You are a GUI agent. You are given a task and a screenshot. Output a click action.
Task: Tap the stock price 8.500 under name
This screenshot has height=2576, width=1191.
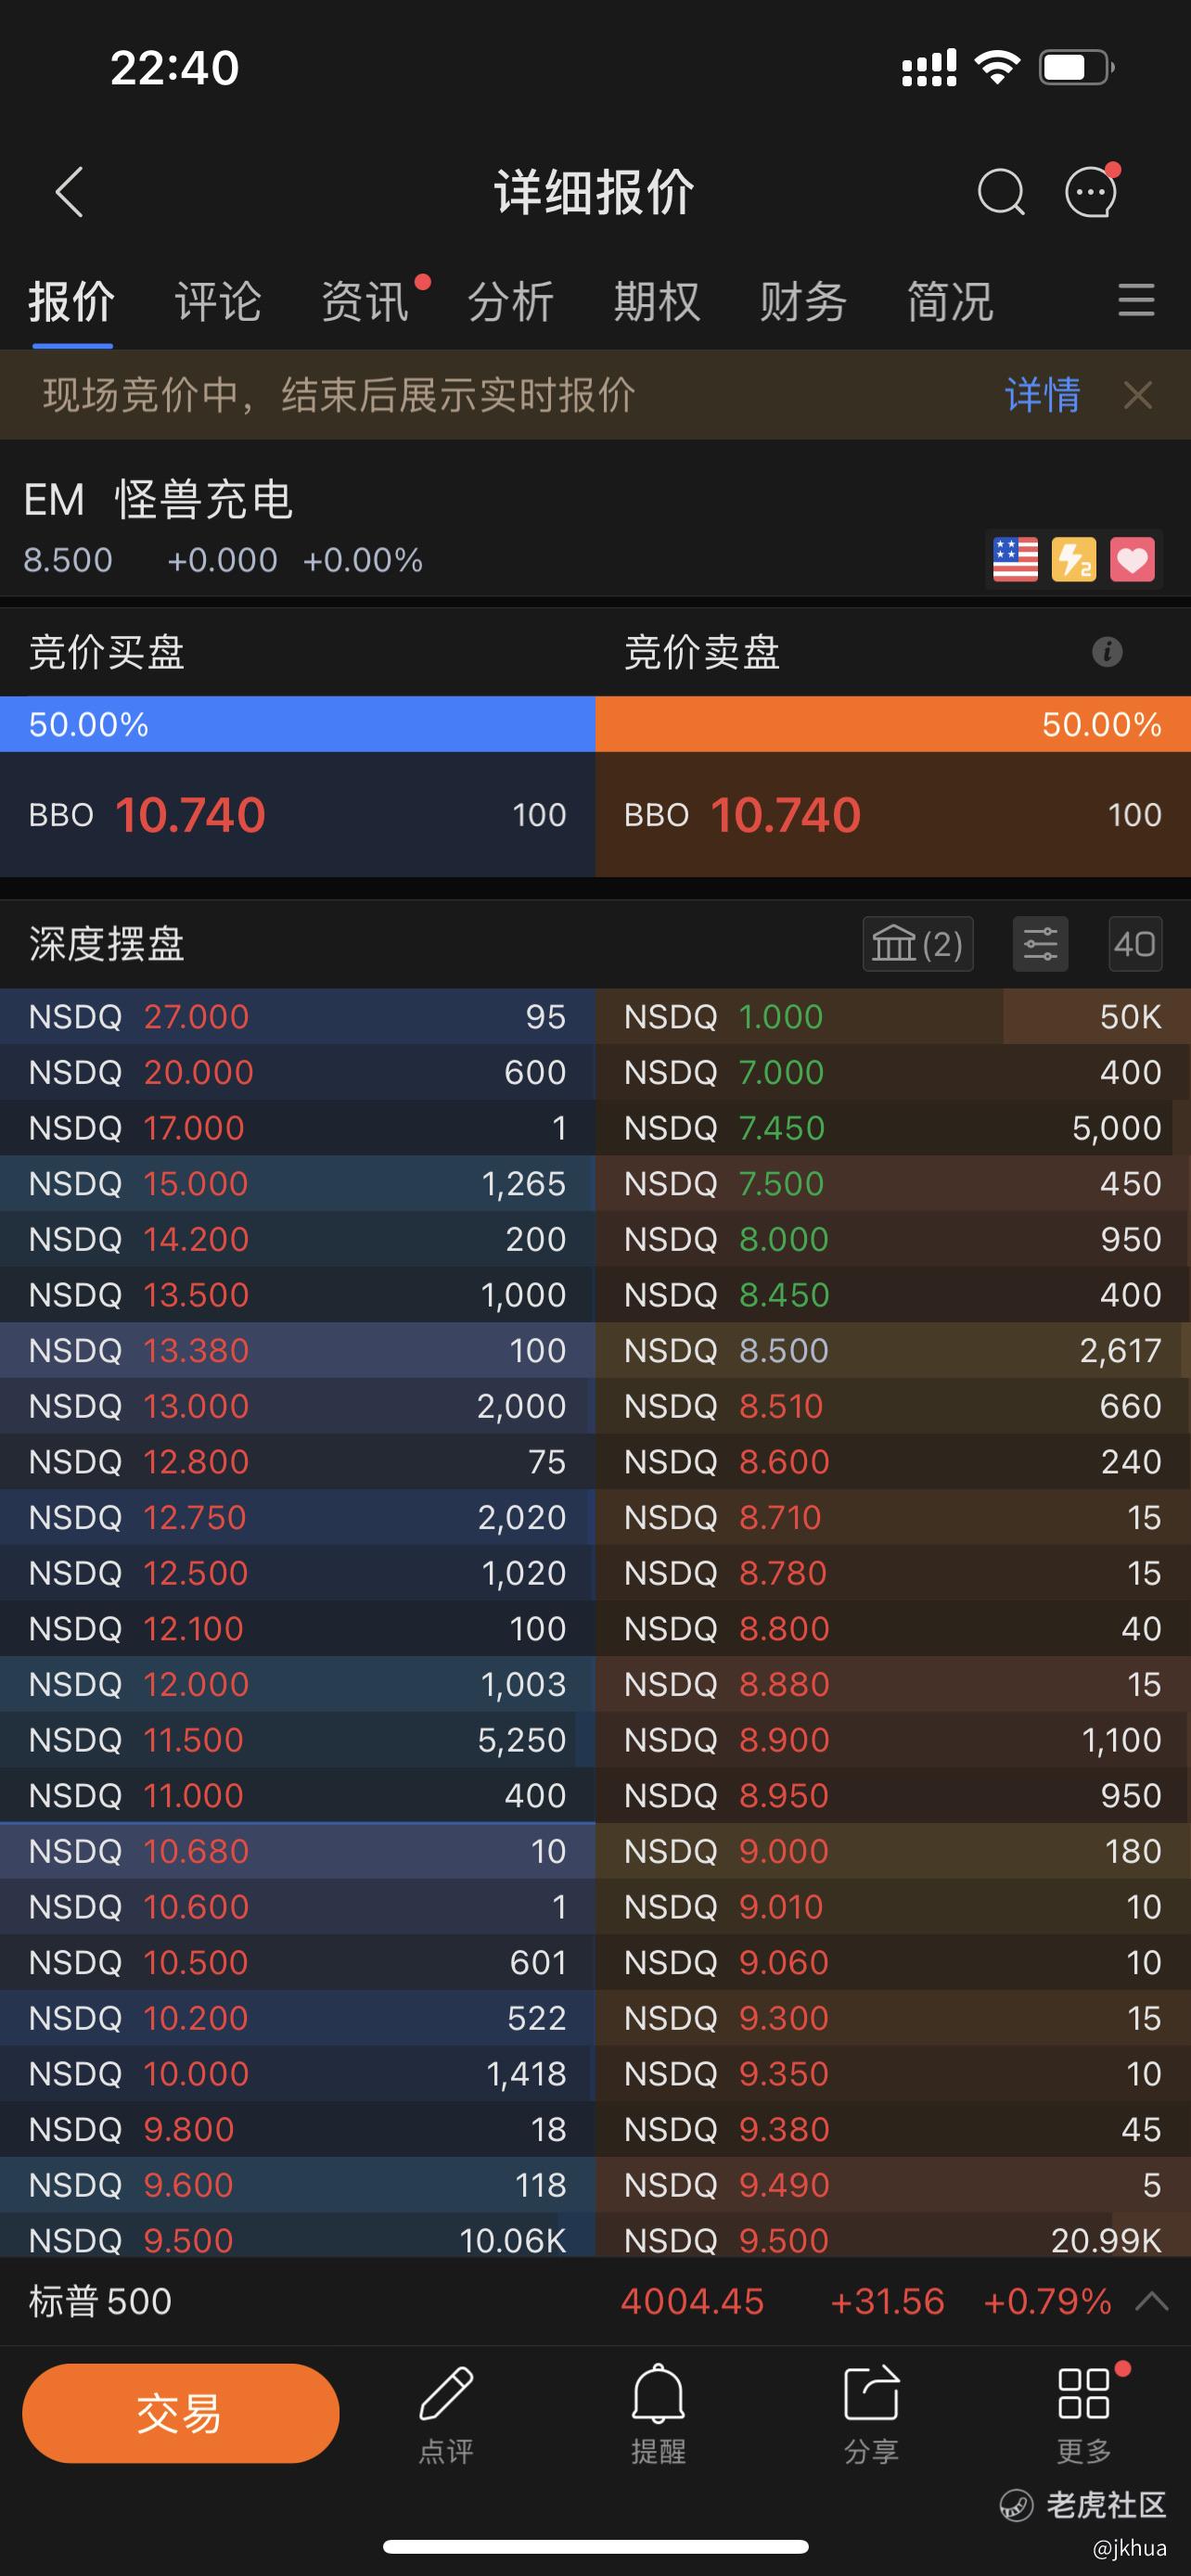pyautogui.click(x=68, y=560)
